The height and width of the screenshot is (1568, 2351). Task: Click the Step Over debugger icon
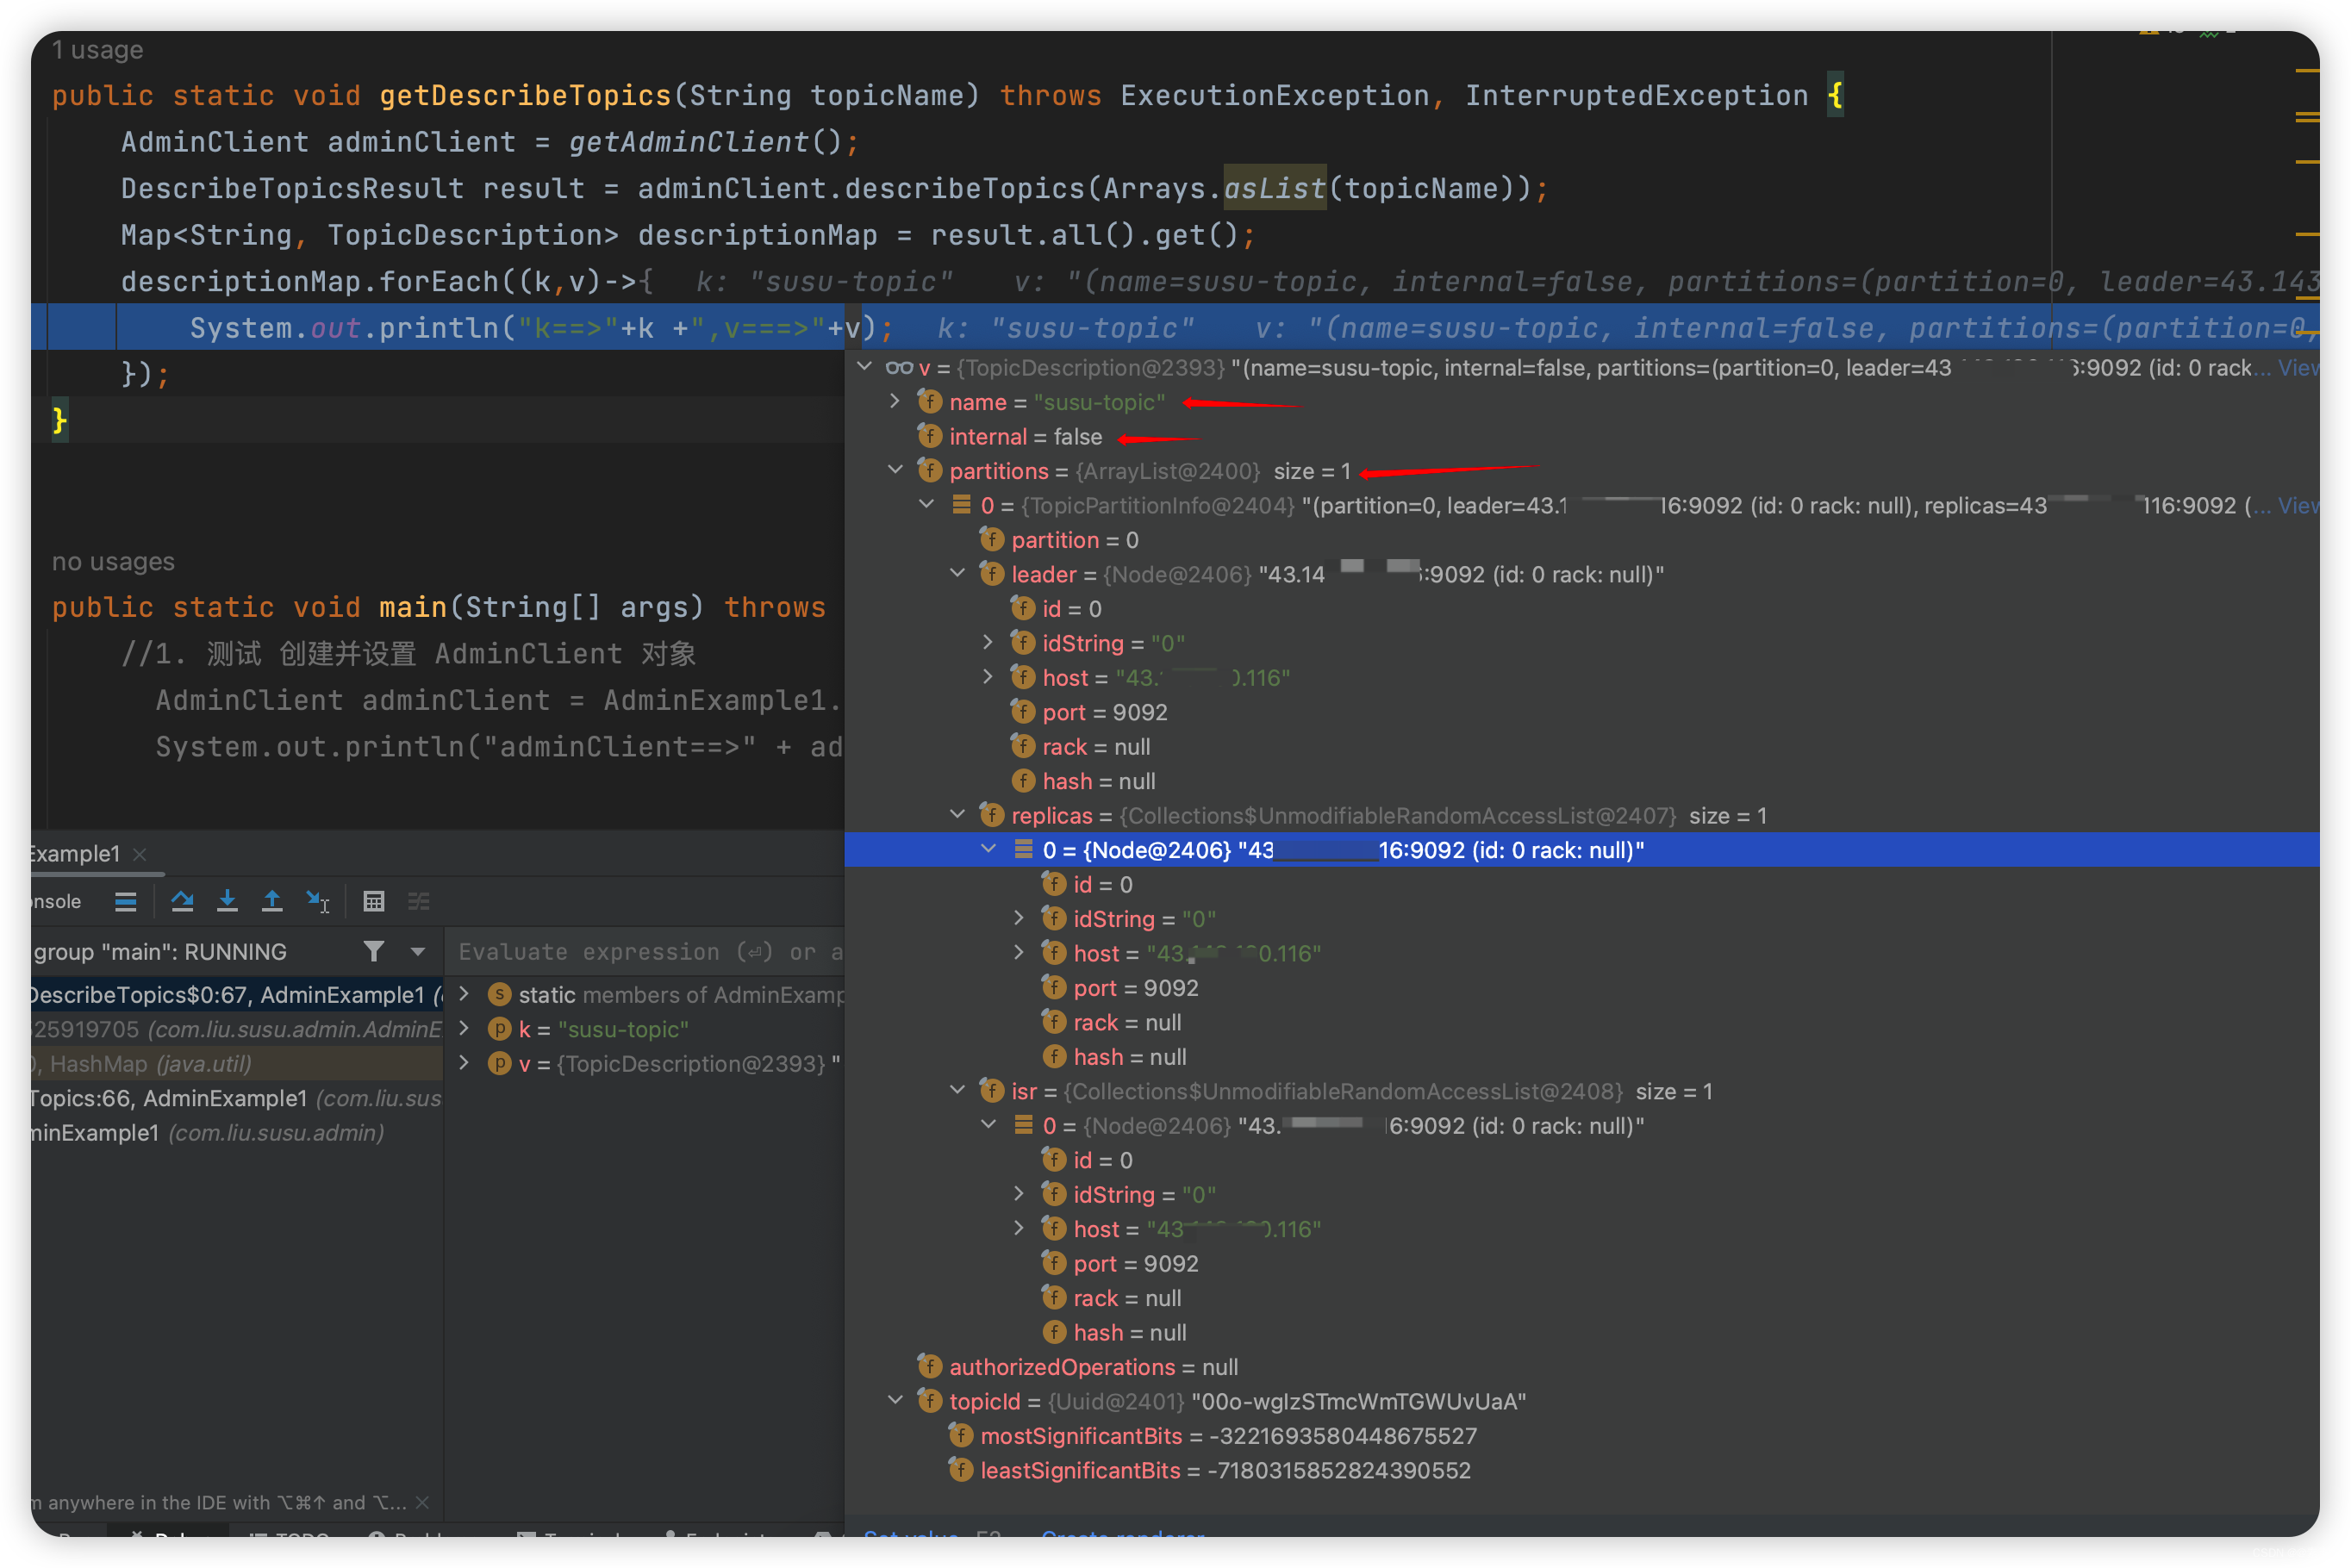point(182,901)
